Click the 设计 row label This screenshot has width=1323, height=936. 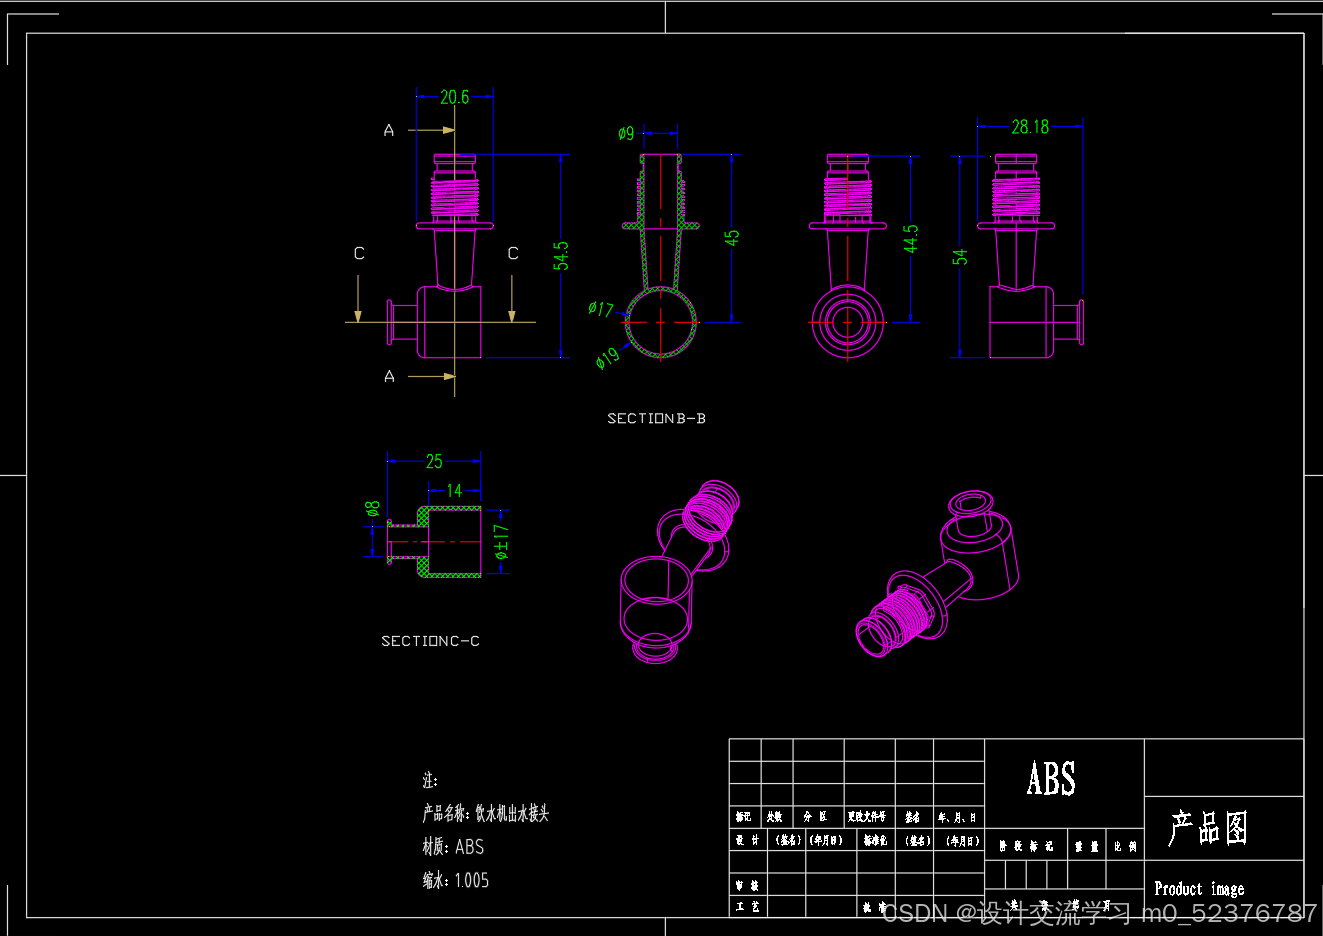(x=747, y=840)
